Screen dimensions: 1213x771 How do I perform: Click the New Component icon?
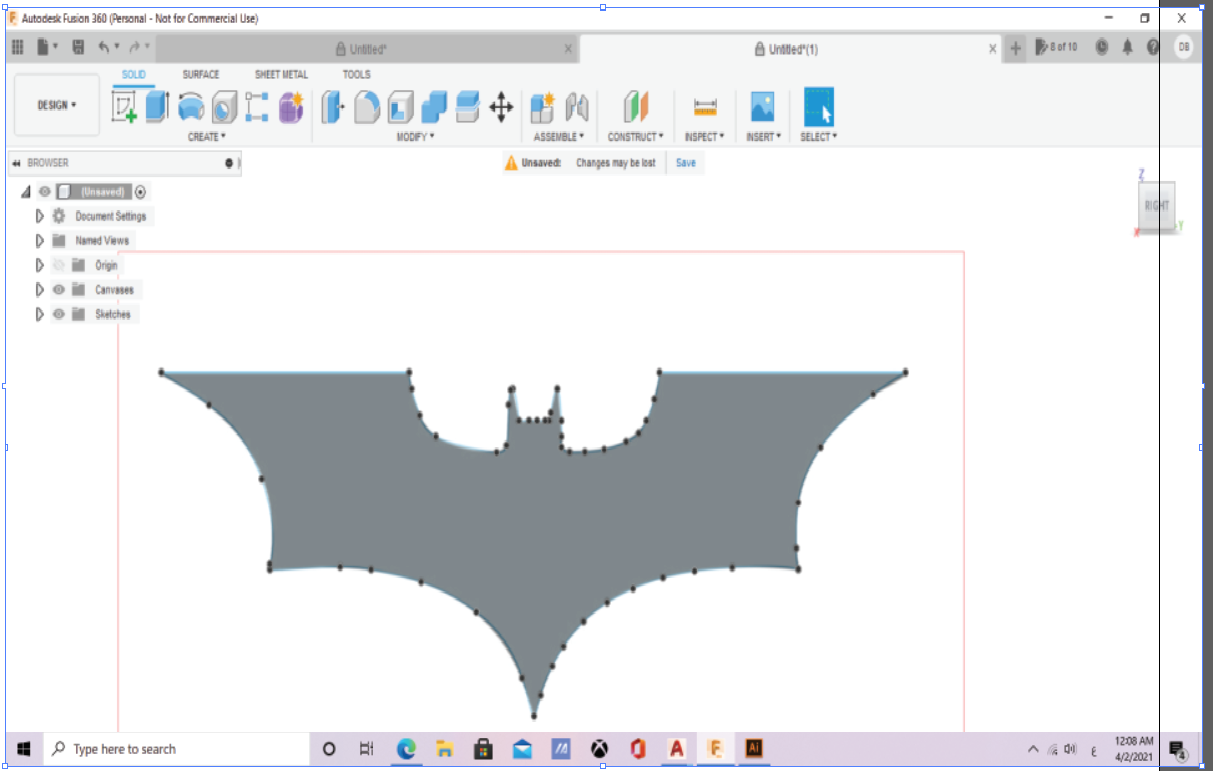pos(542,107)
